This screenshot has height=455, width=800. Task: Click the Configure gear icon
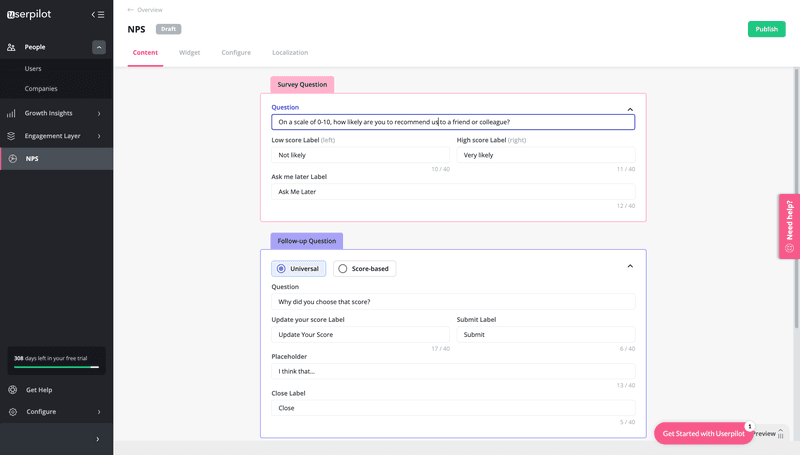pyautogui.click(x=12, y=411)
